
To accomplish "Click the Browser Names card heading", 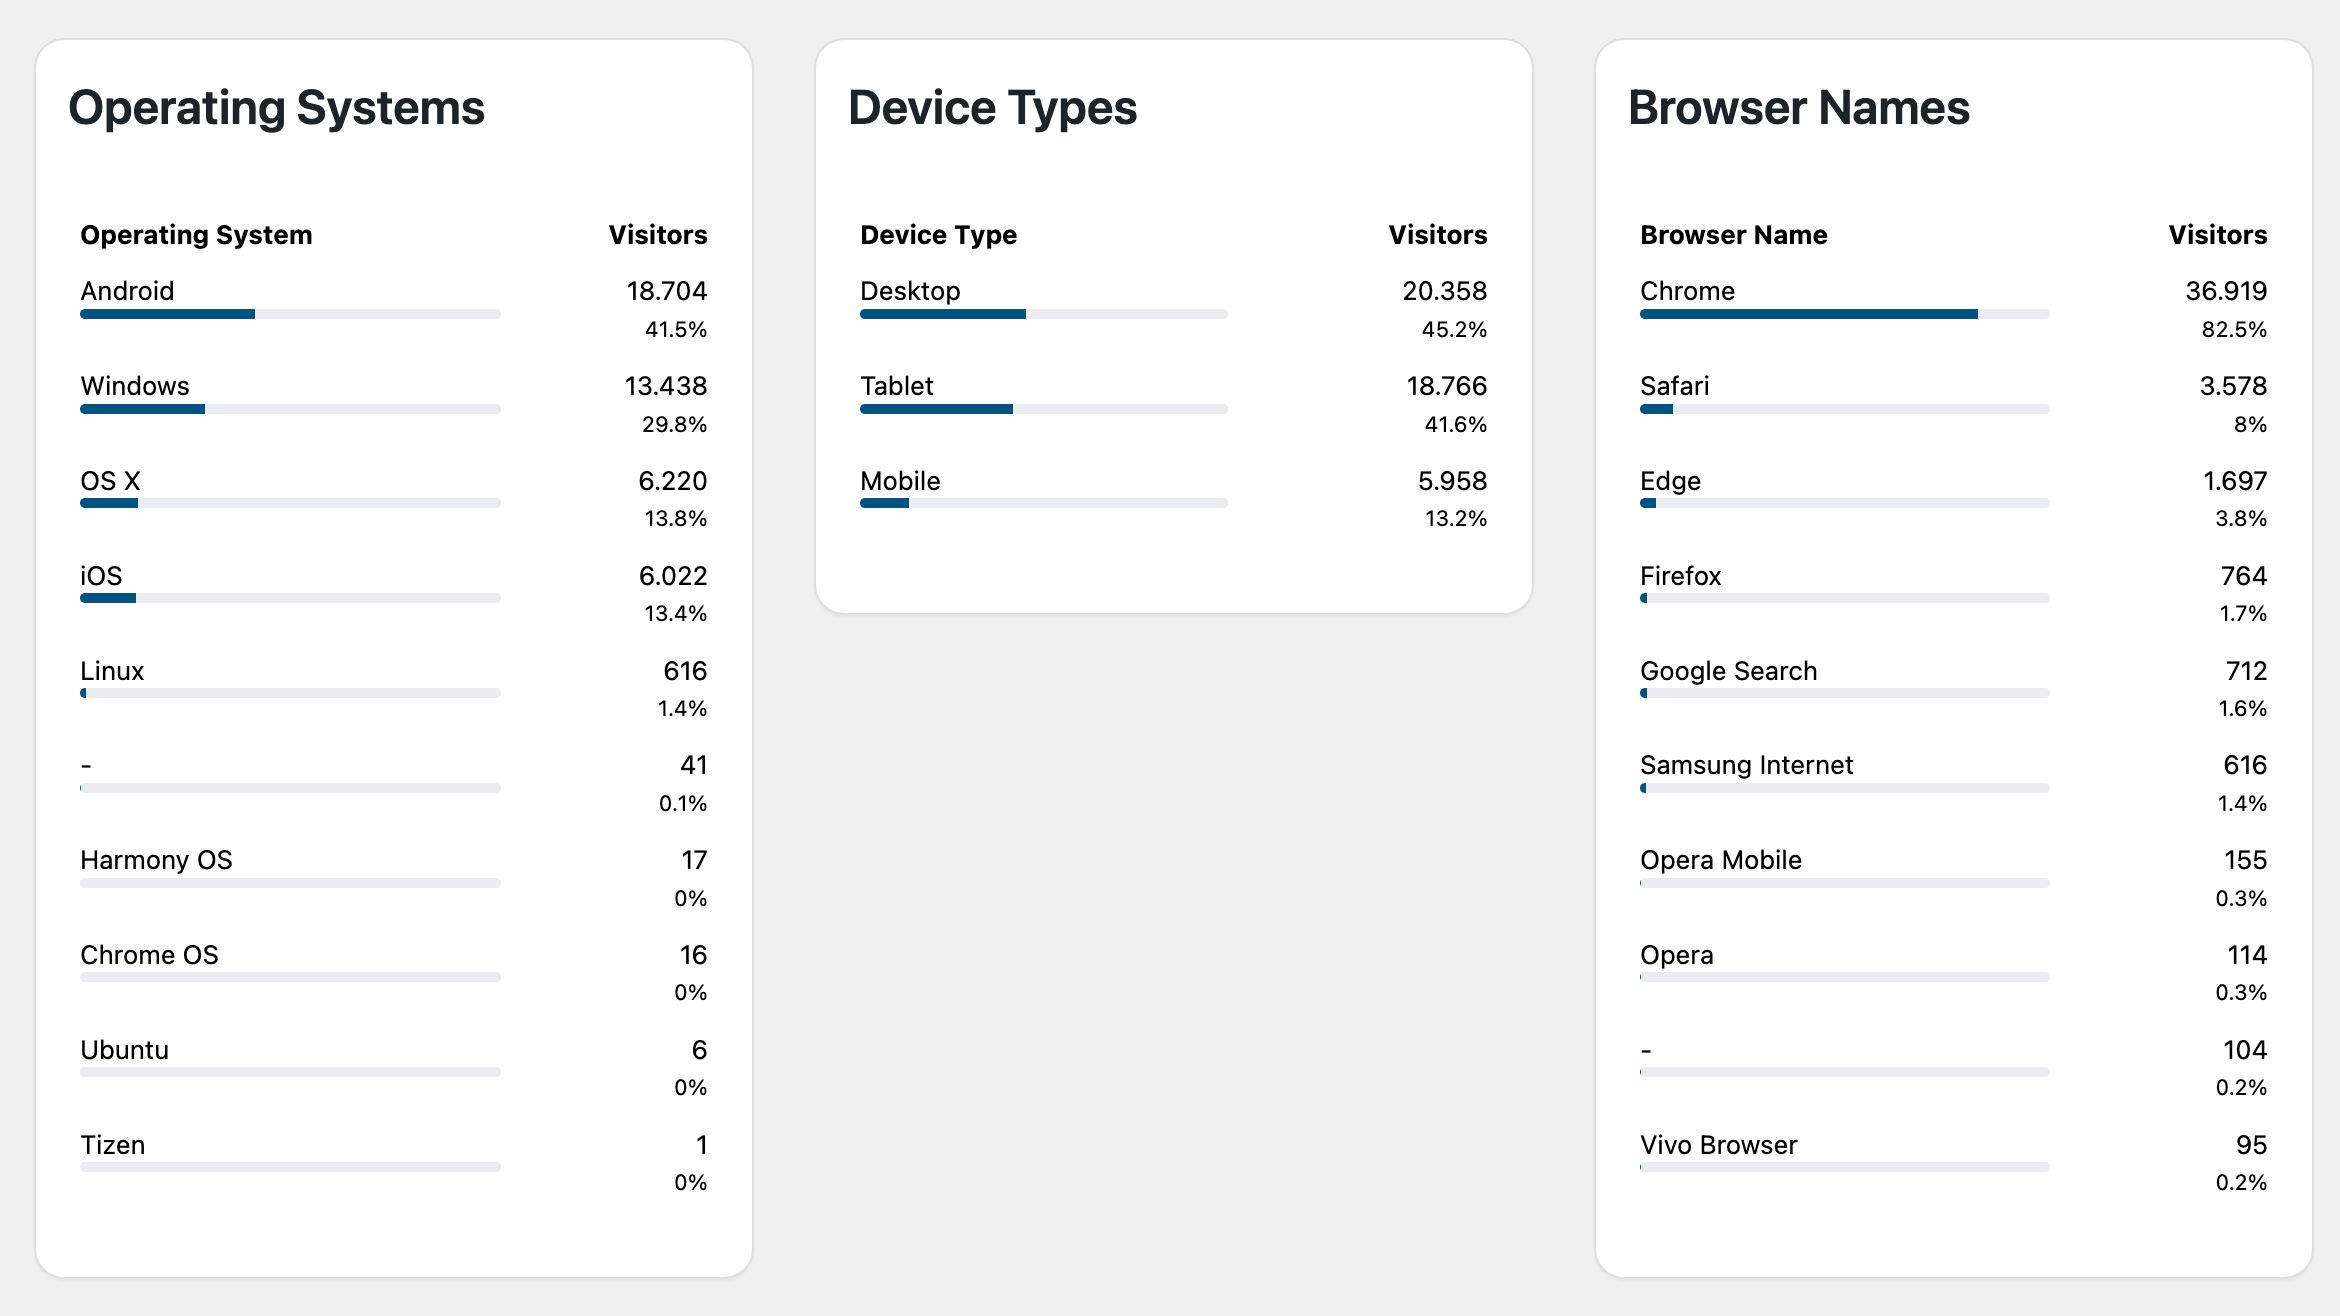I will pyautogui.click(x=1798, y=108).
